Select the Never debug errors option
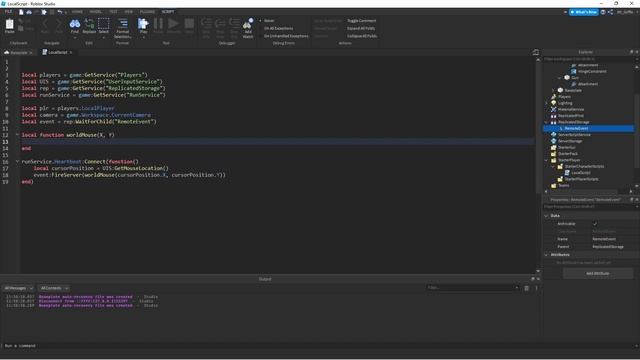Viewport: 640px width, 360px height. pyautogui.click(x=269, y=20)
